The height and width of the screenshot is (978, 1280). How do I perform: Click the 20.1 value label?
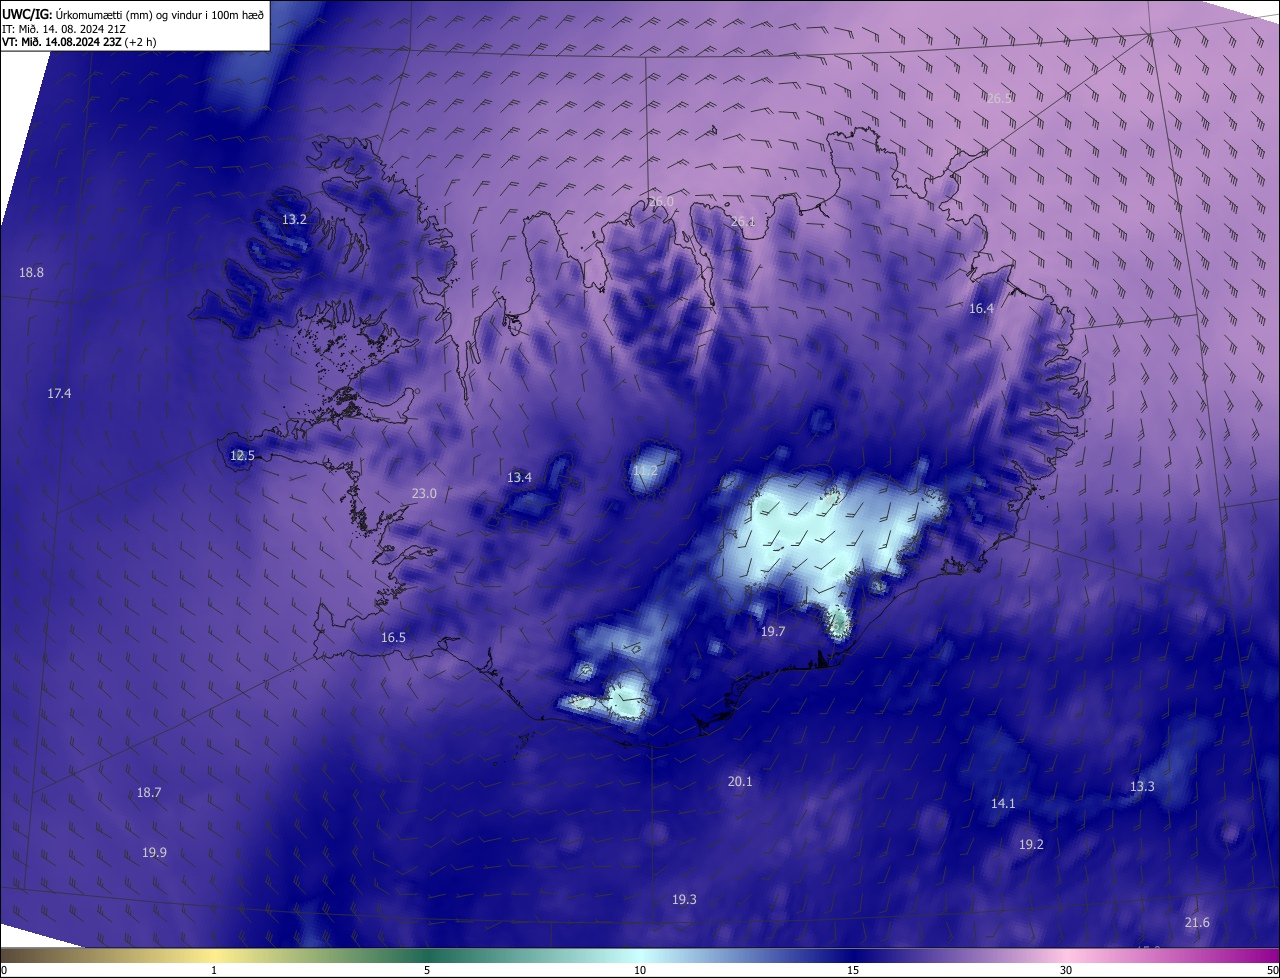pos(740,781)
